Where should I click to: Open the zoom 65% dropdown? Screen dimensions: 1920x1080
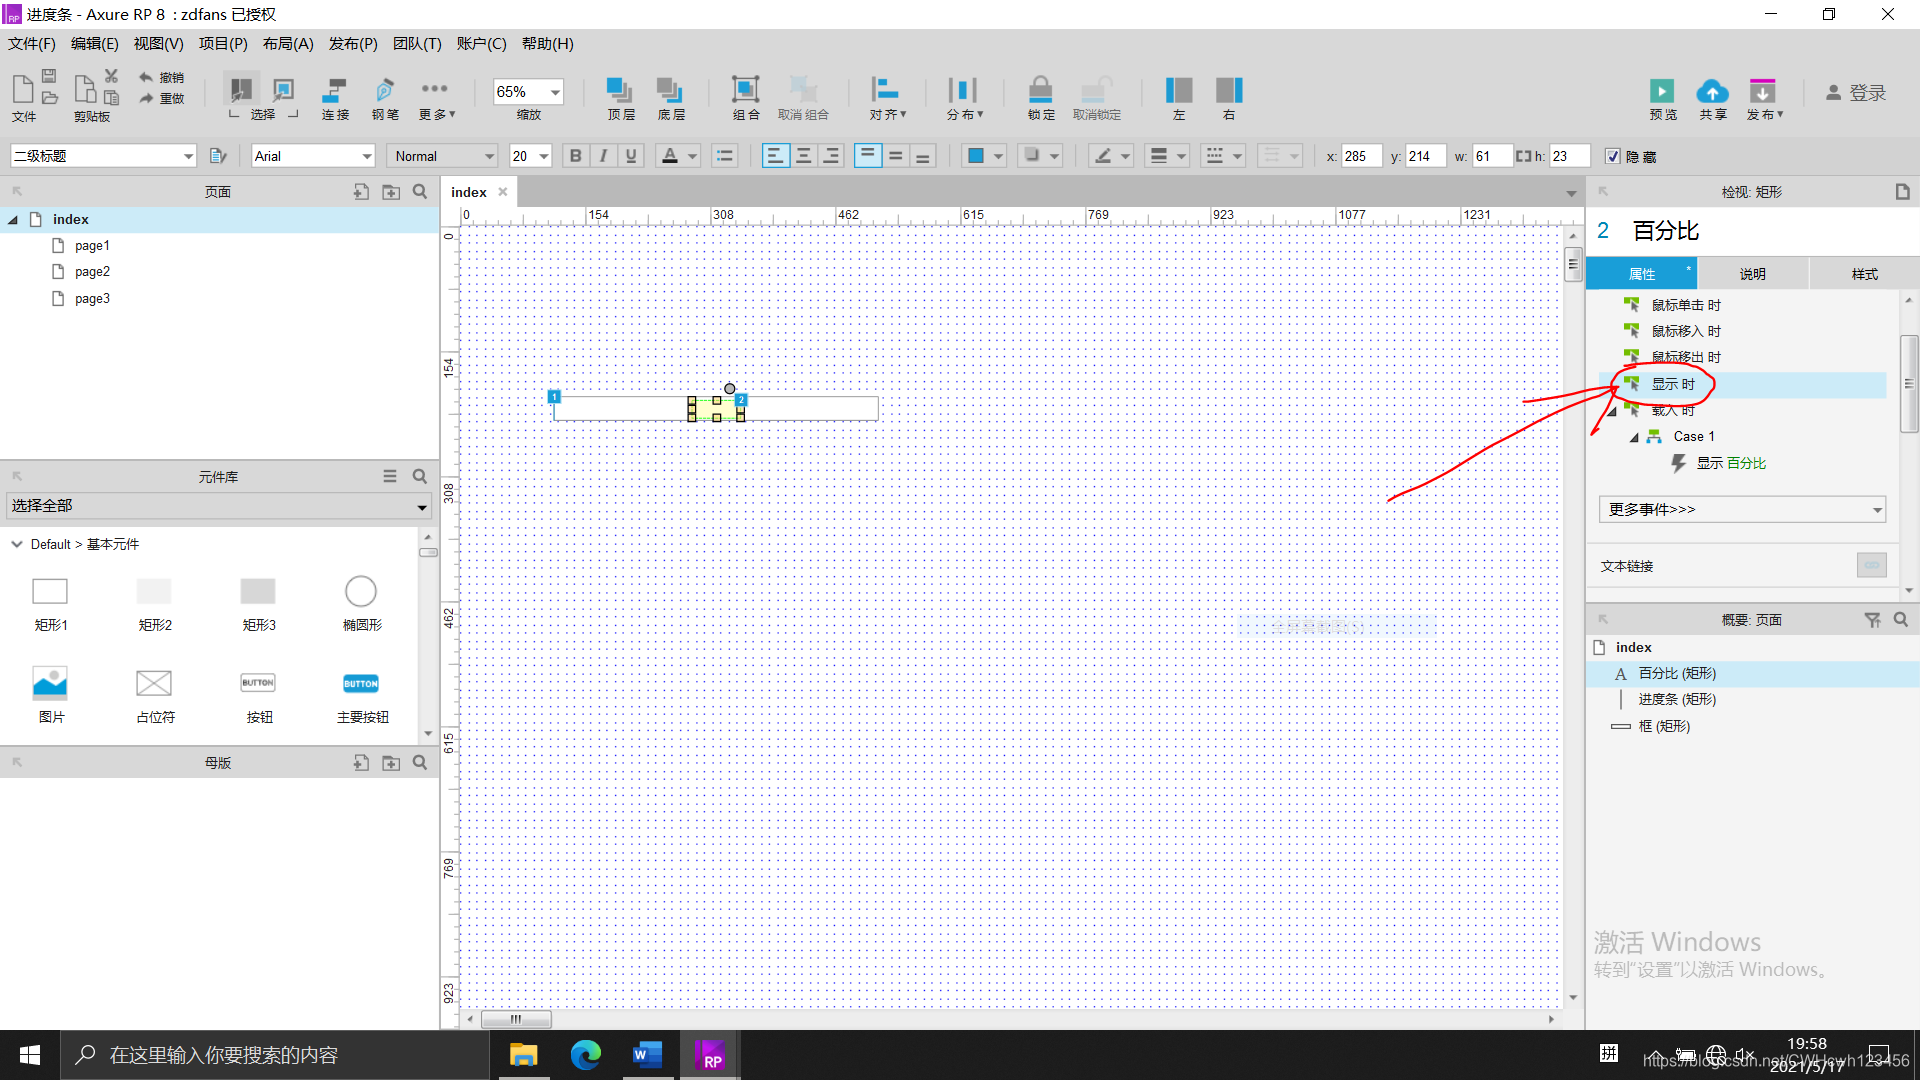pyautogui.click(x=555, y=92)
